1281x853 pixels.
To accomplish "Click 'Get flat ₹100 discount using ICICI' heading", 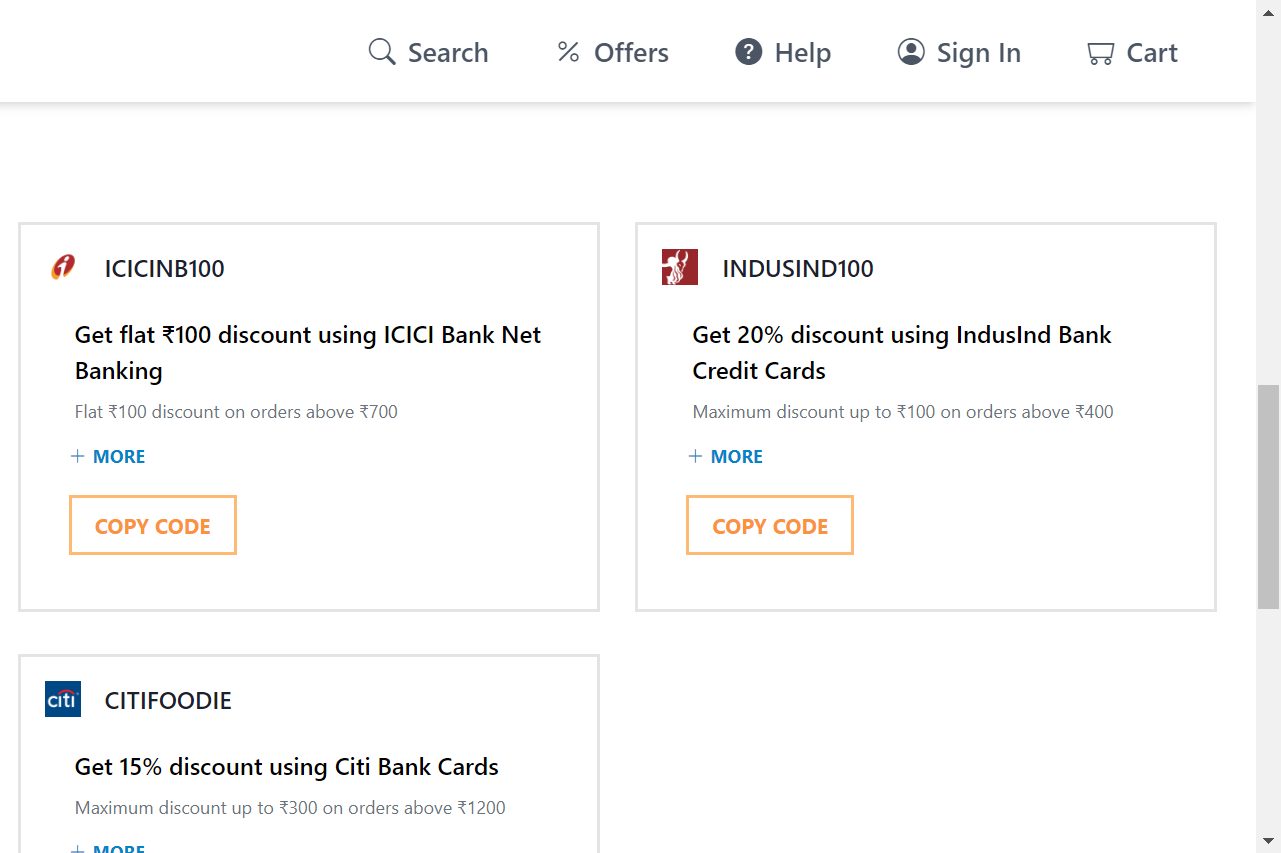I will pos(308,353).
